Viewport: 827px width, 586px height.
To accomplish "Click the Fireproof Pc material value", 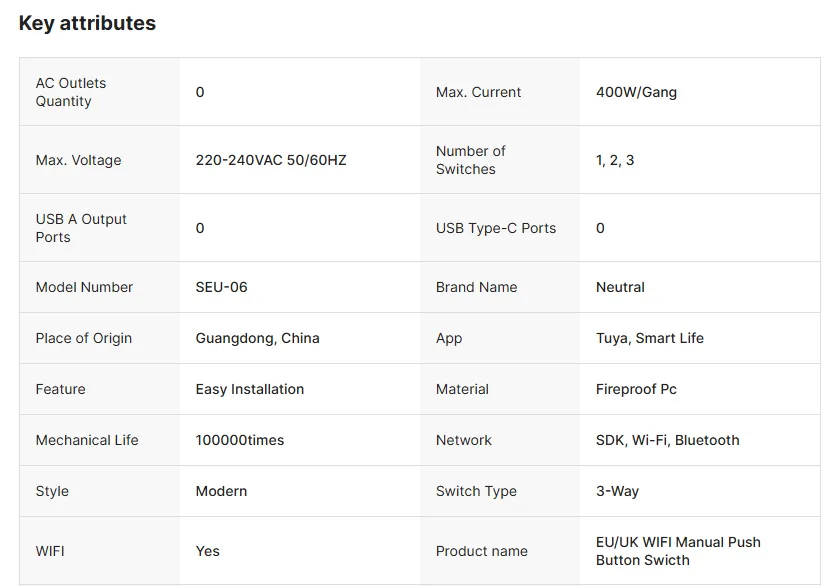I will (x=636, y=389).
